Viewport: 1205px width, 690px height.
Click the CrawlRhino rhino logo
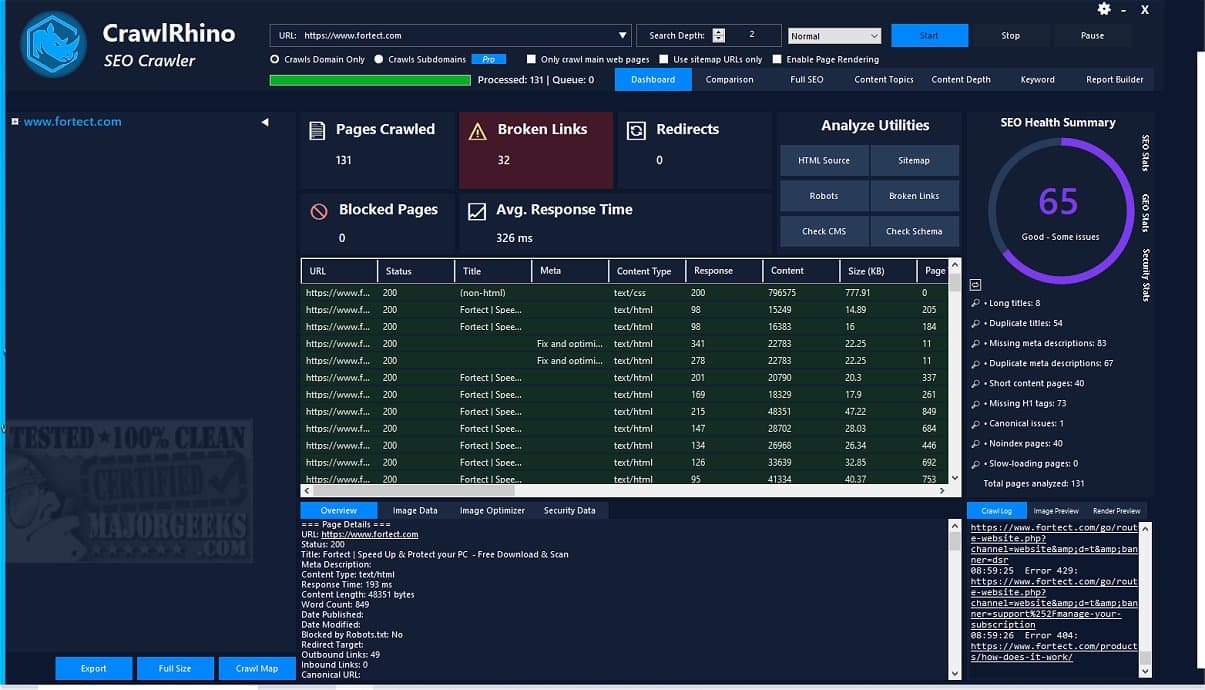pos(52,42)
